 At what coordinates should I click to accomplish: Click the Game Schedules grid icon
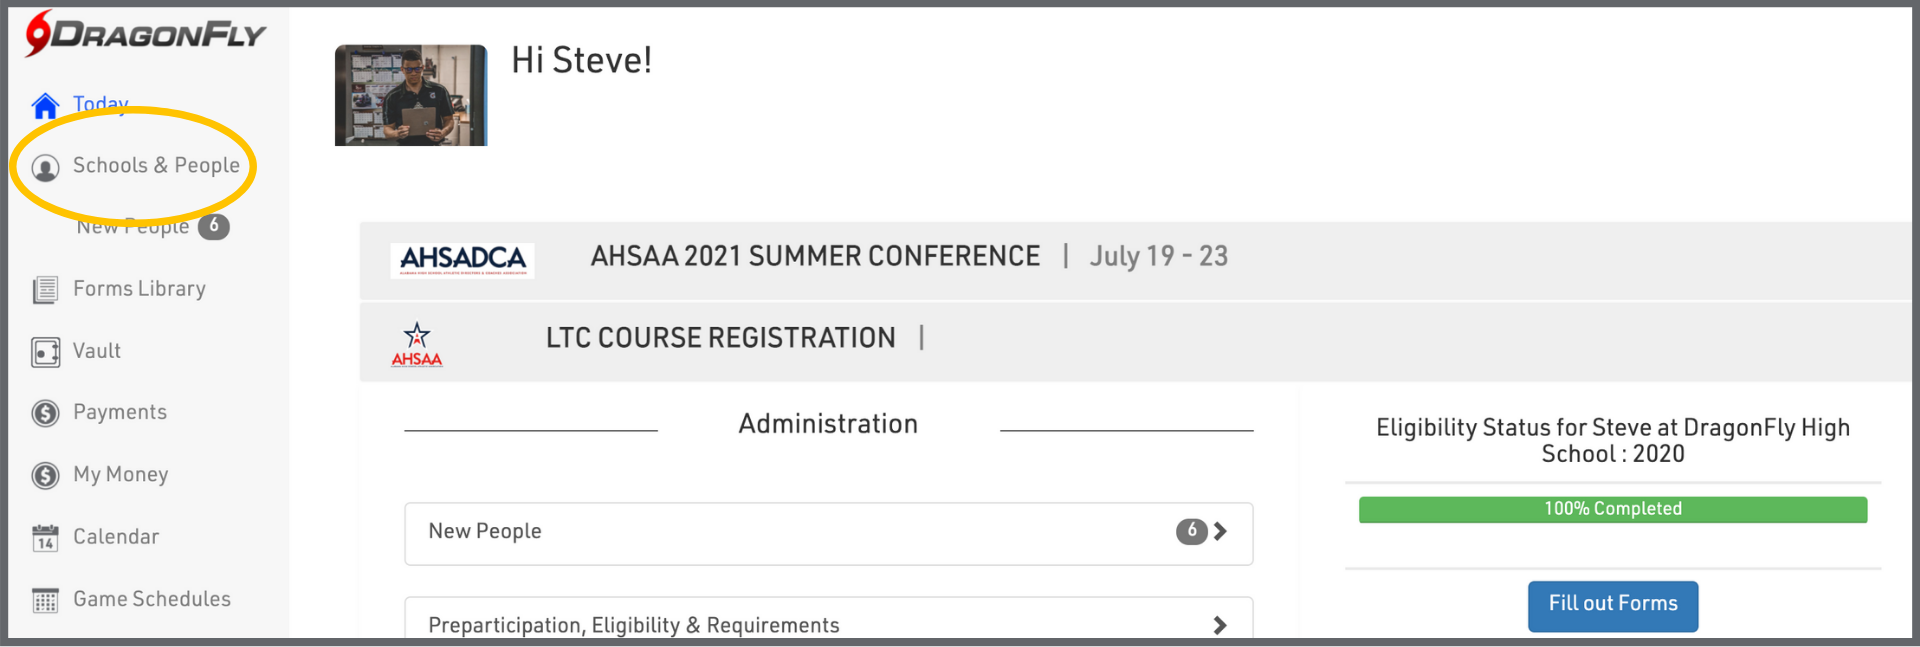pos(45,600)
